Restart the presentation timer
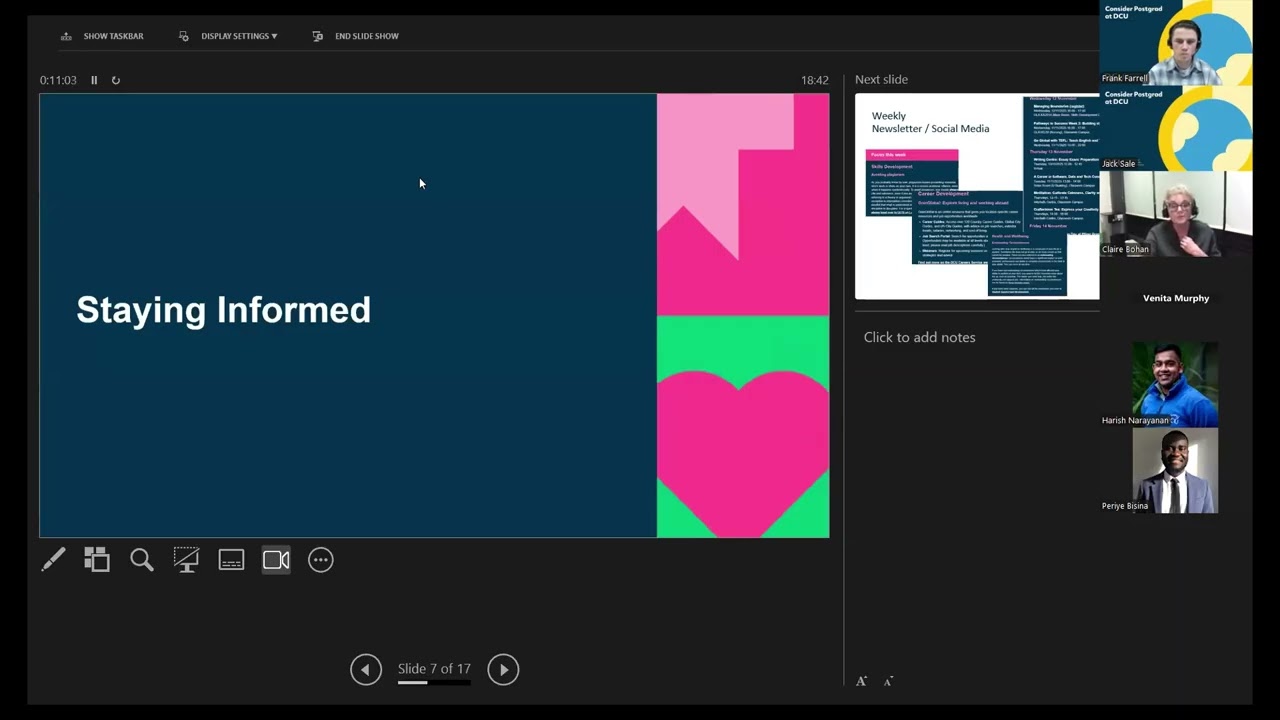Image resolution: width=1280 pixels, height=720 pixels. coord(116,80)
